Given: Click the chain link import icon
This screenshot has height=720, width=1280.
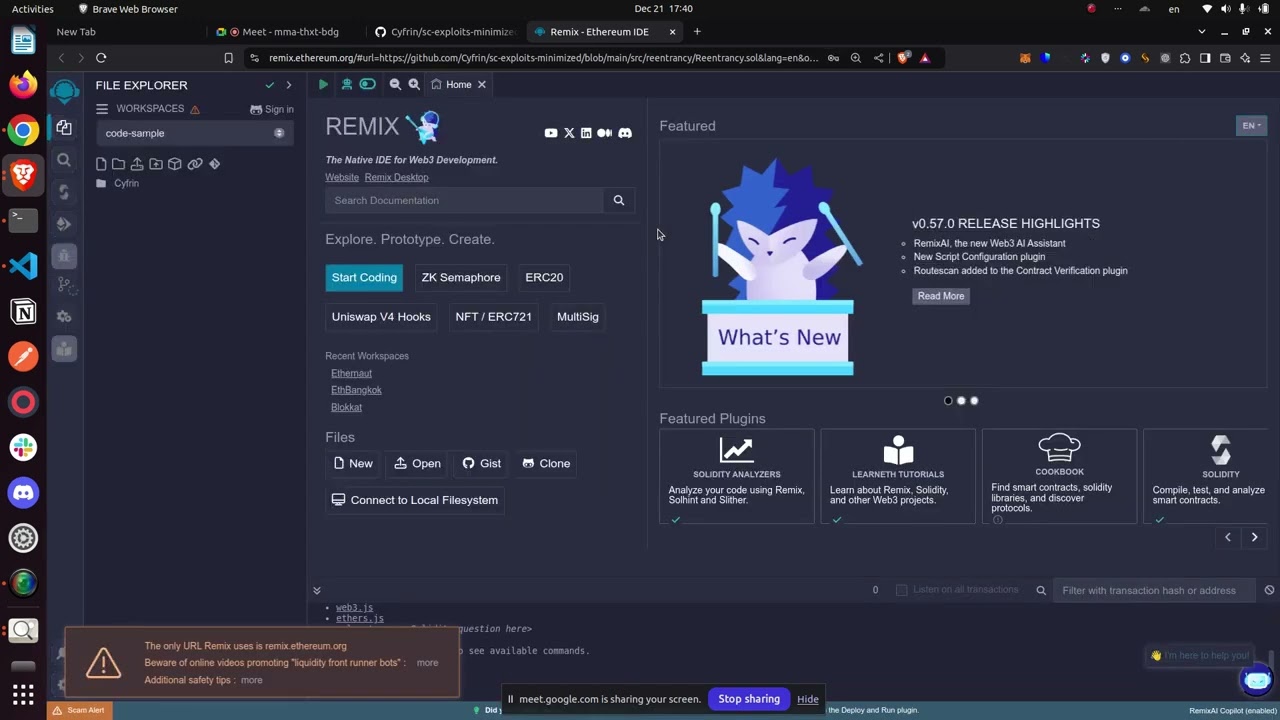Looking at the screenshot, I should coord(195,164).
